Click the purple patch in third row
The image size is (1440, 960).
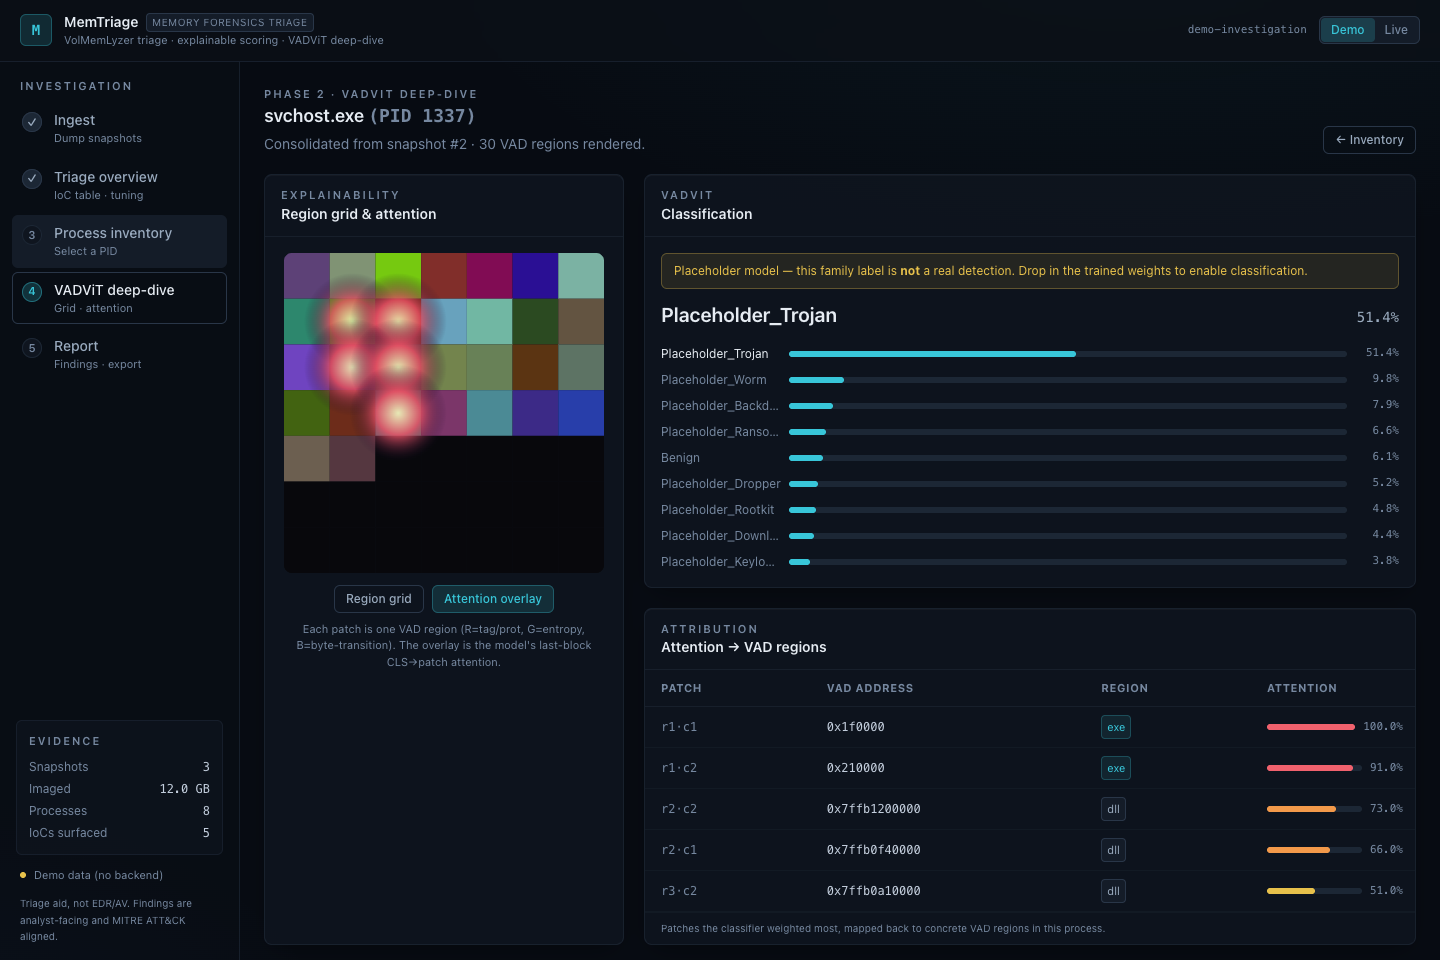click(307, 367)
